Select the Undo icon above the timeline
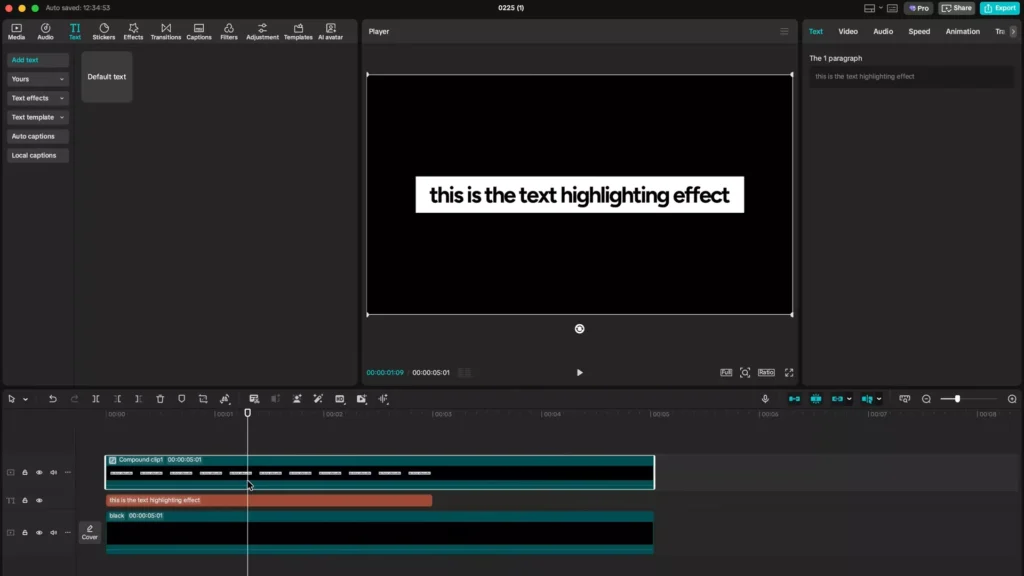The width and height of the screenshot is (1024, 576). 52,399
